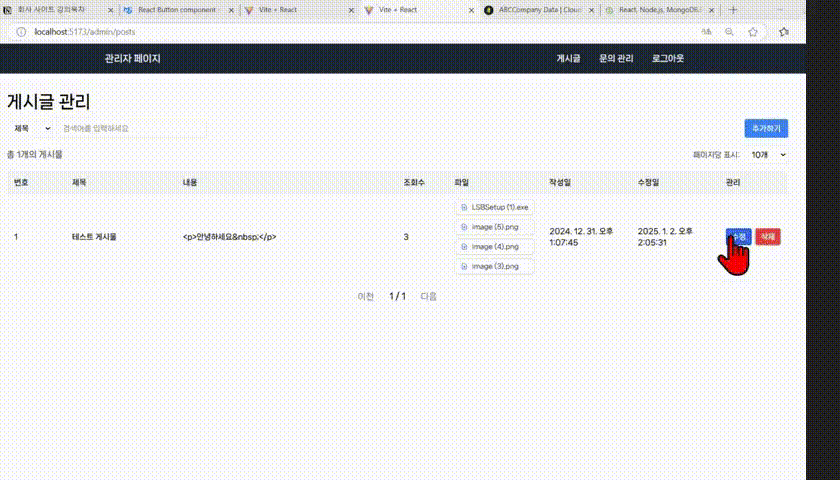Click the 다음 pagination button
840x480 pixels.
tap(429, 296)
